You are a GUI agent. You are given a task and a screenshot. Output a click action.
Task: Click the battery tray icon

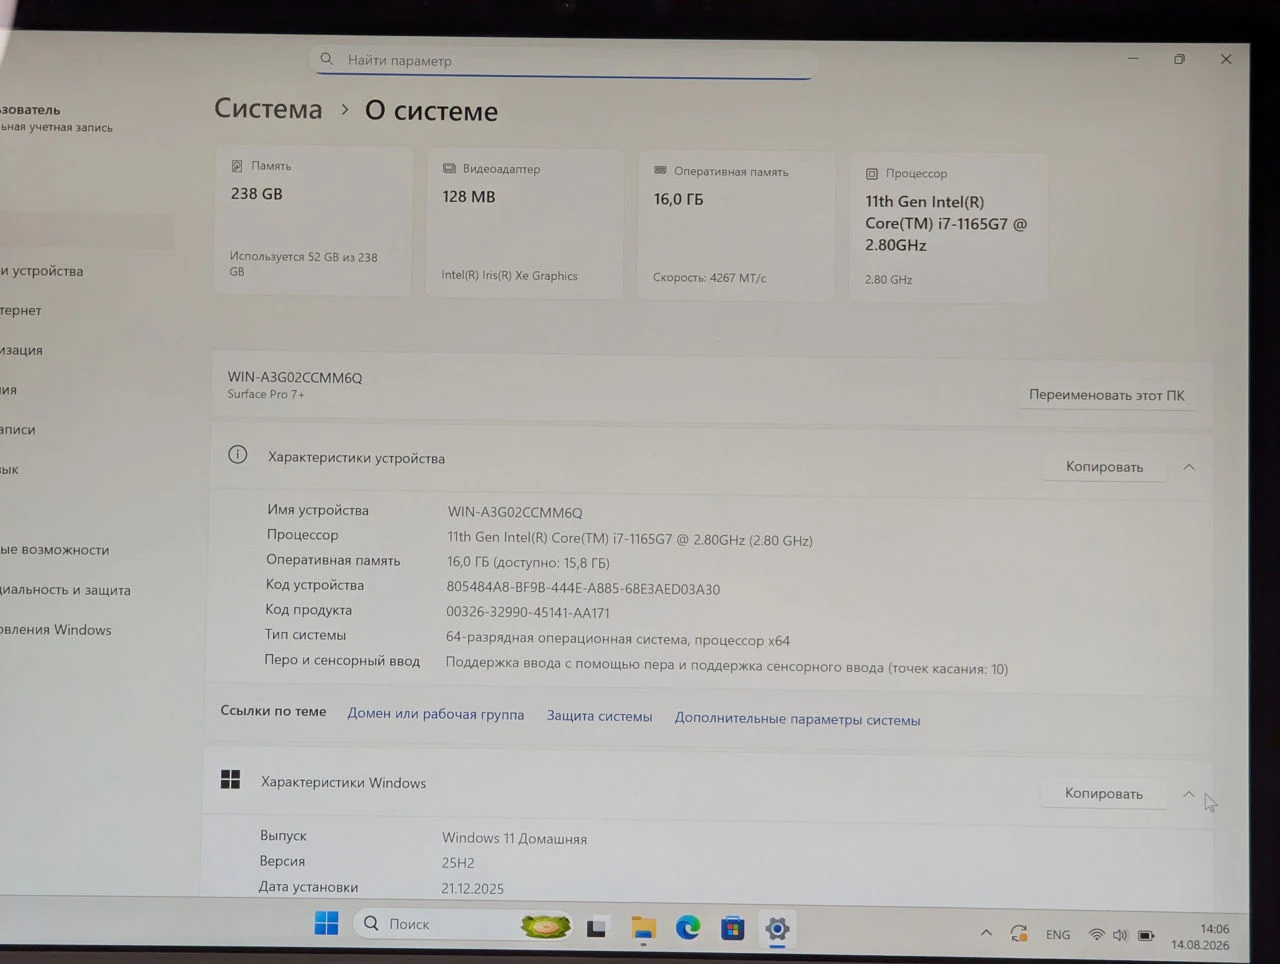pyautogui.click(x=1146, y=936)
